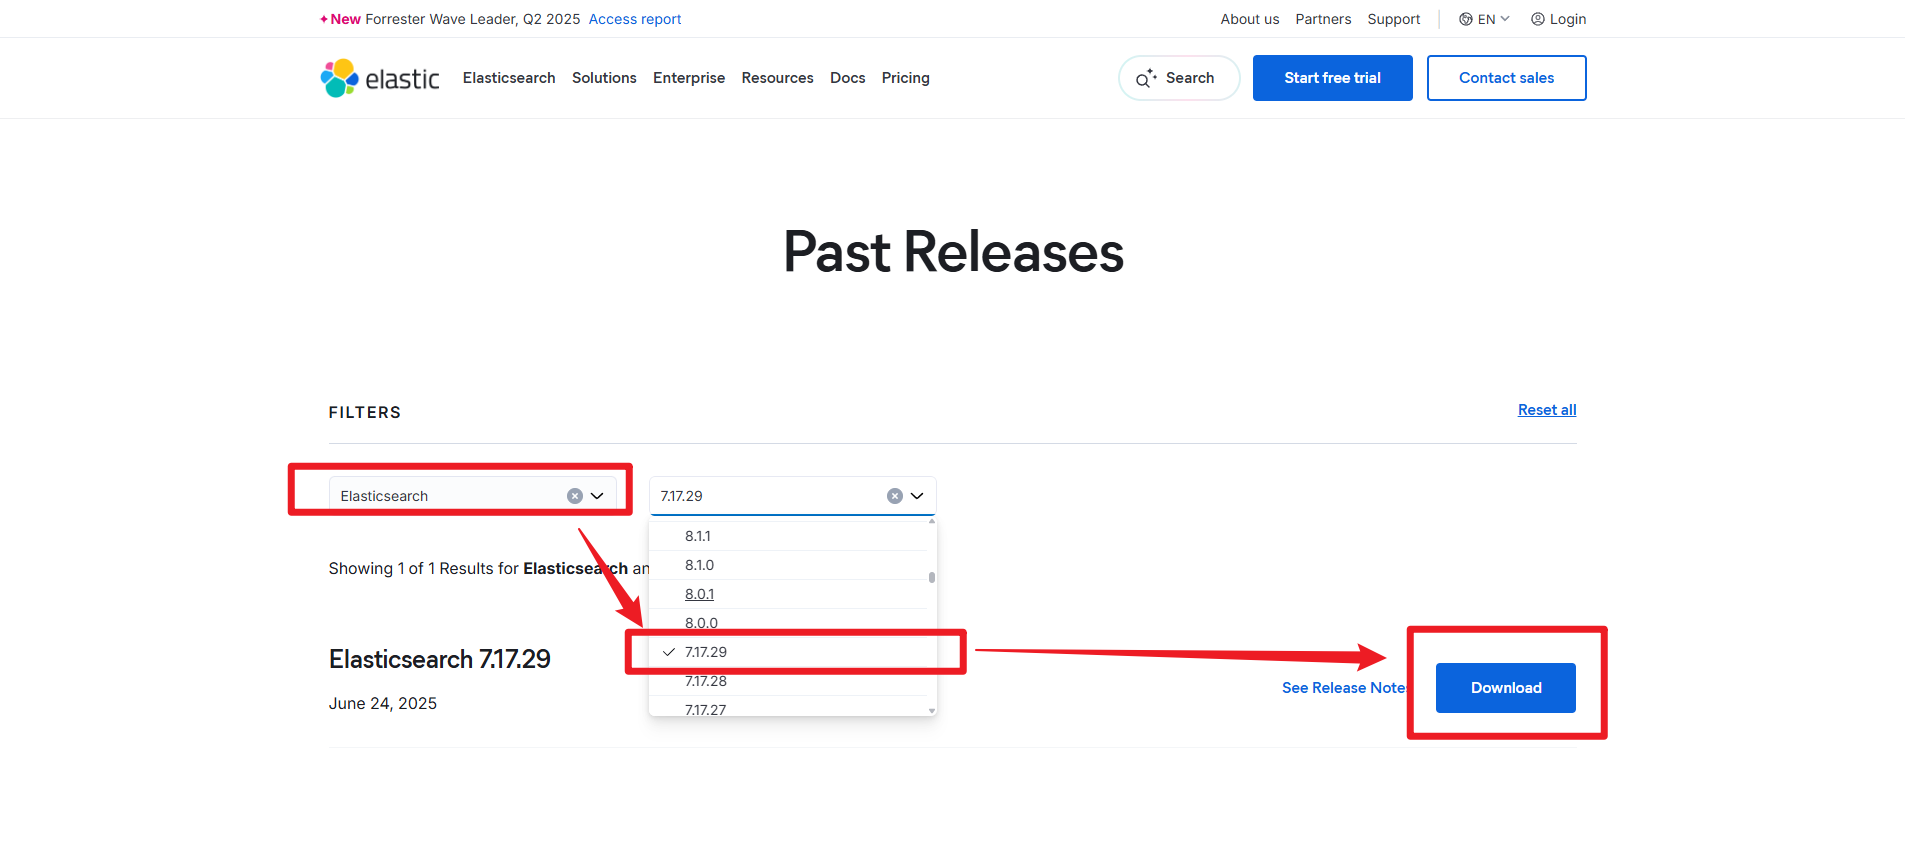
Task: Click the version list scroll-down arrow
Action: pyautogui.click(x=932, y=711)
